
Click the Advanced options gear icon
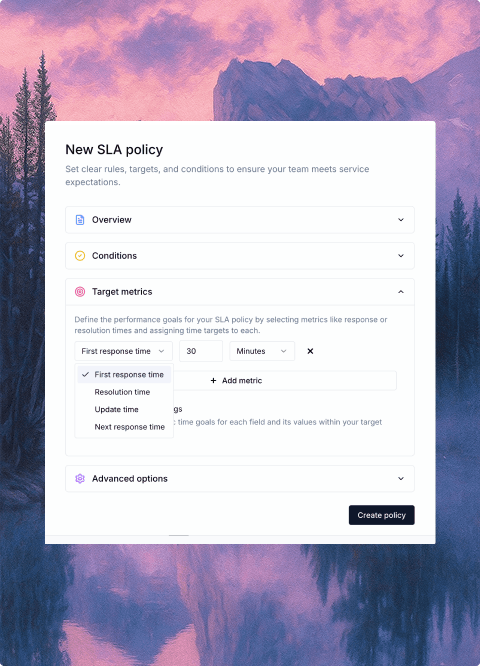point(80,479)
